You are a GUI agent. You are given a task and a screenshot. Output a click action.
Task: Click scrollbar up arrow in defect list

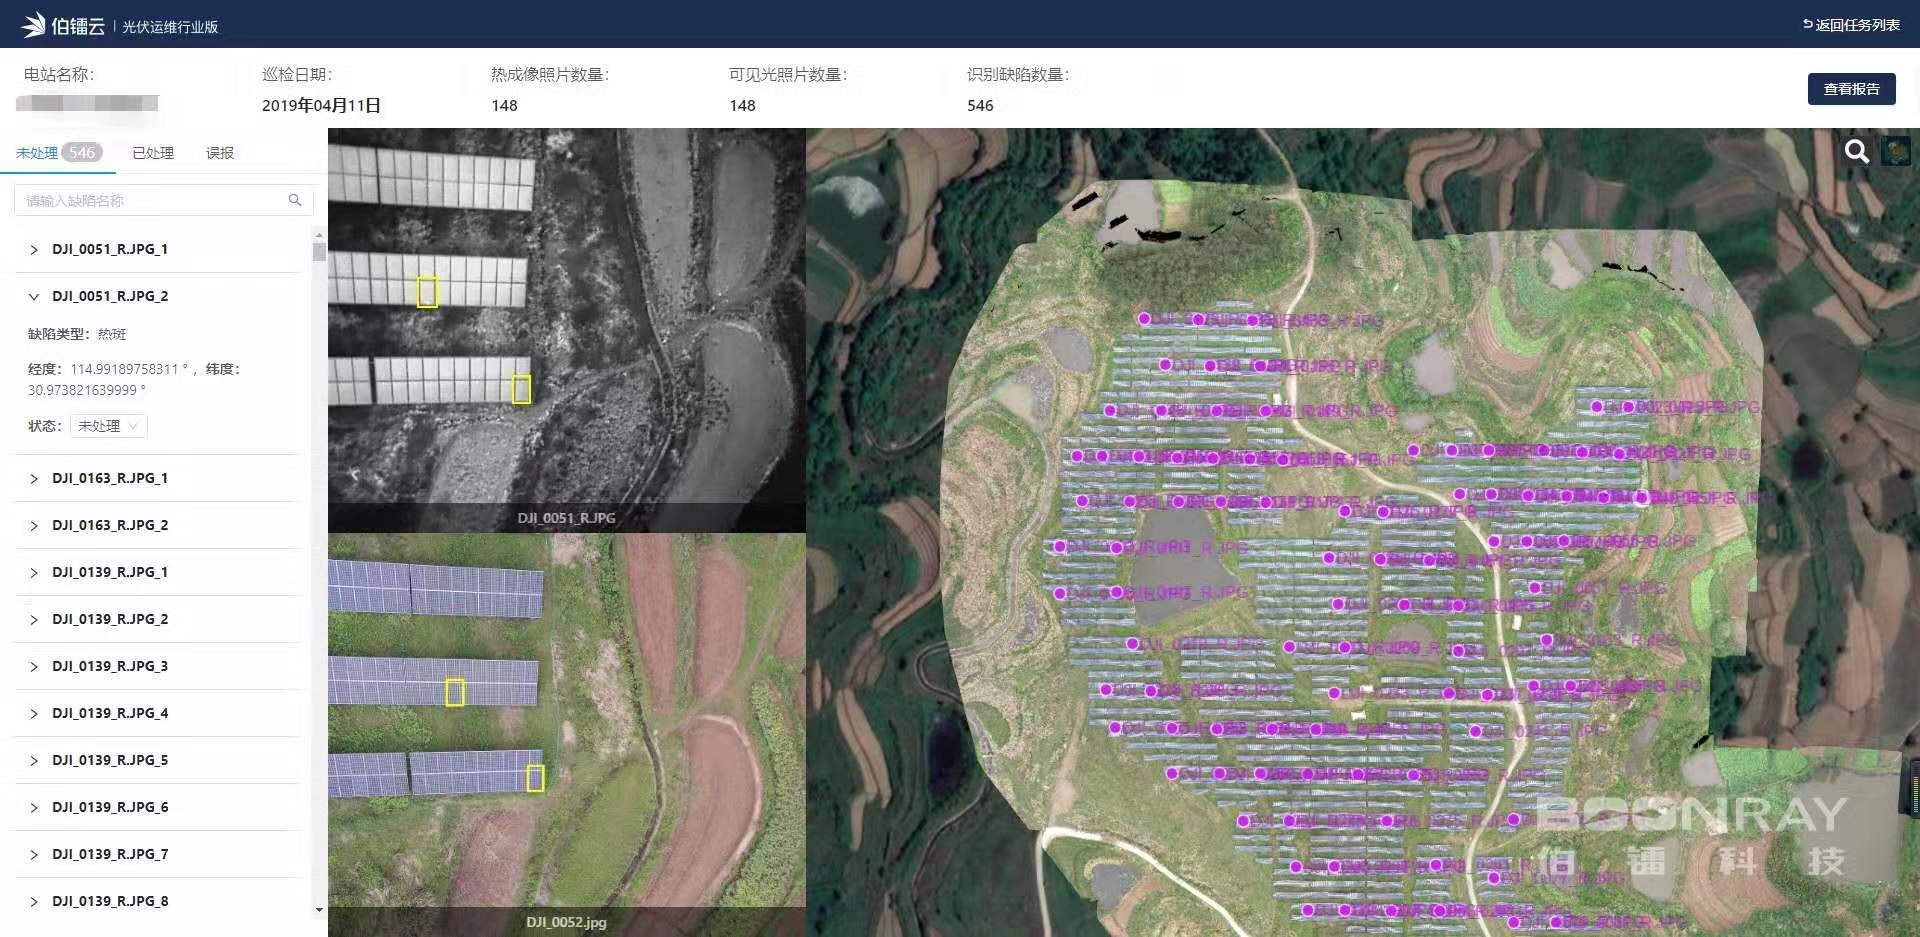pos(319,236)
